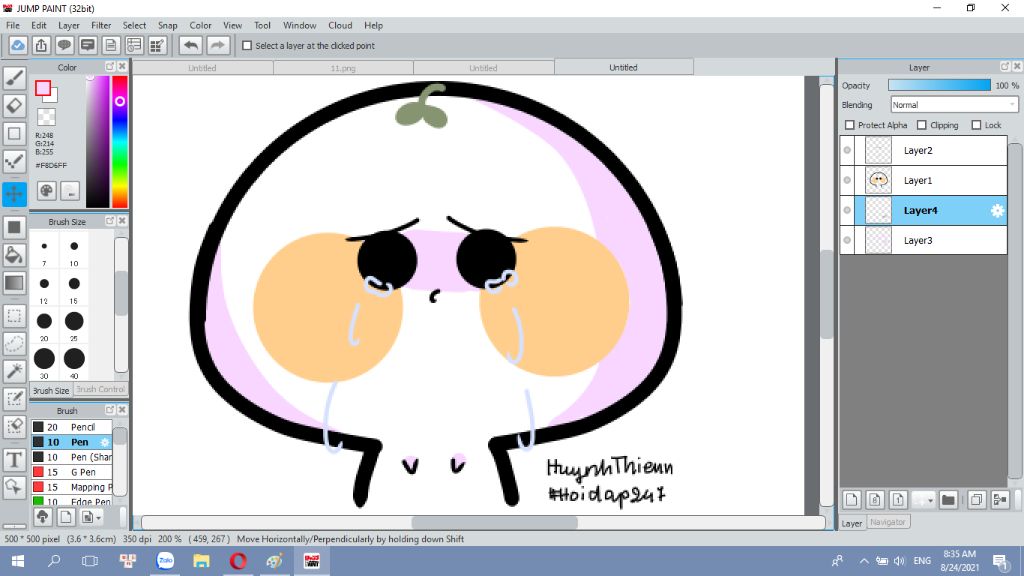The height and width of the screenshot is (576, 1024).
Task: Click the export/share toolbar icon
Action: pos(41,46)
